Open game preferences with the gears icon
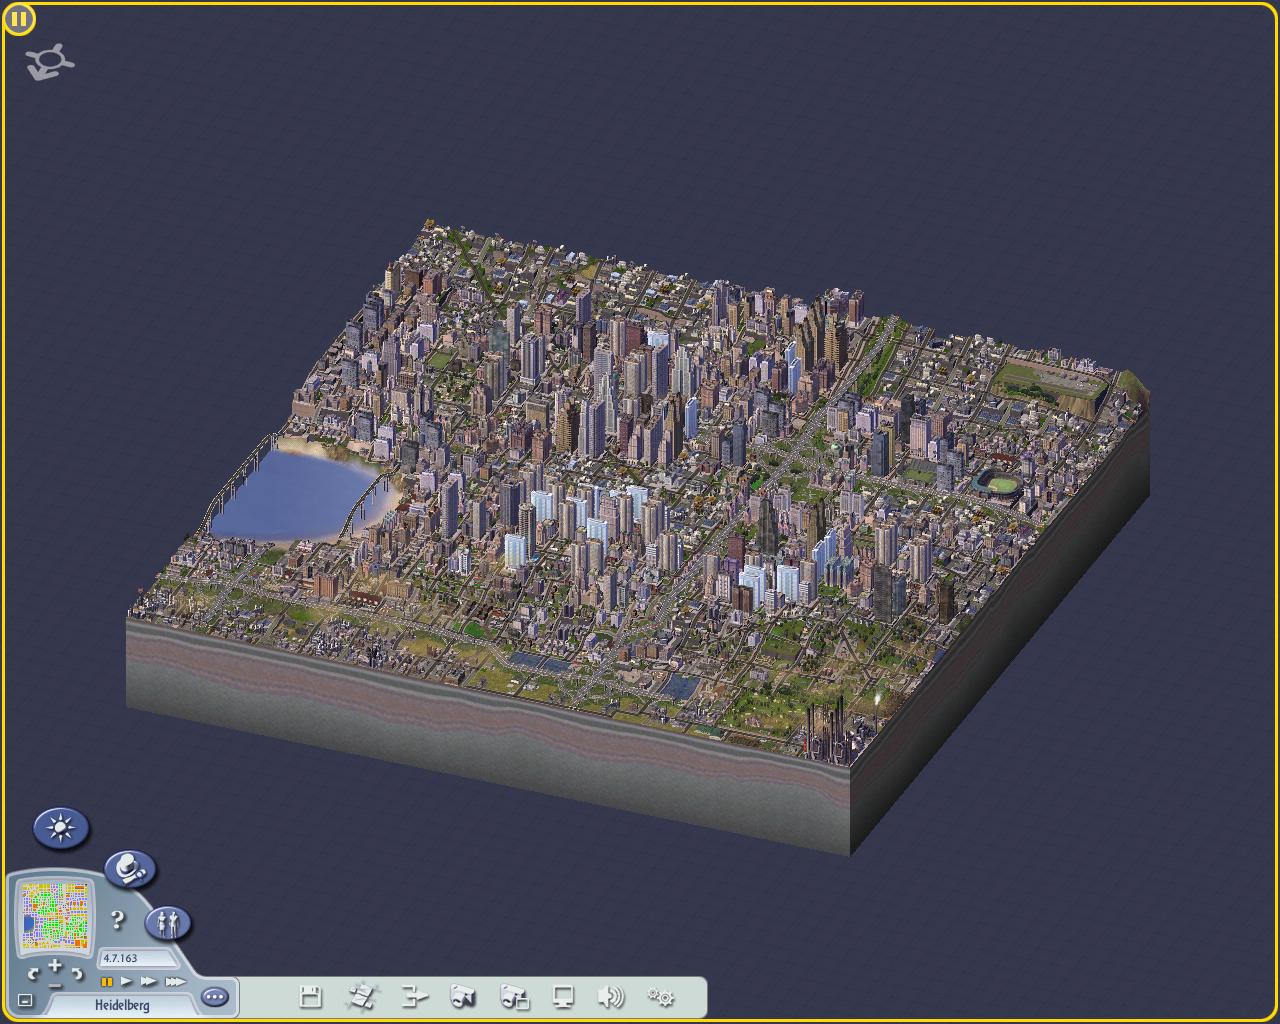1280x1024 pixels. 660,996
